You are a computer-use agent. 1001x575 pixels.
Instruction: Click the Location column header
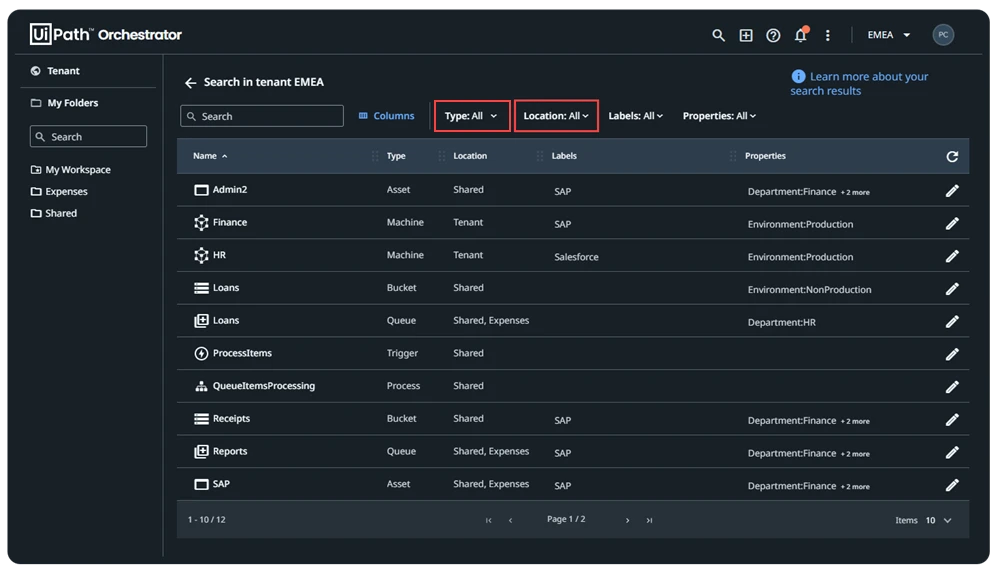point(470,156)
